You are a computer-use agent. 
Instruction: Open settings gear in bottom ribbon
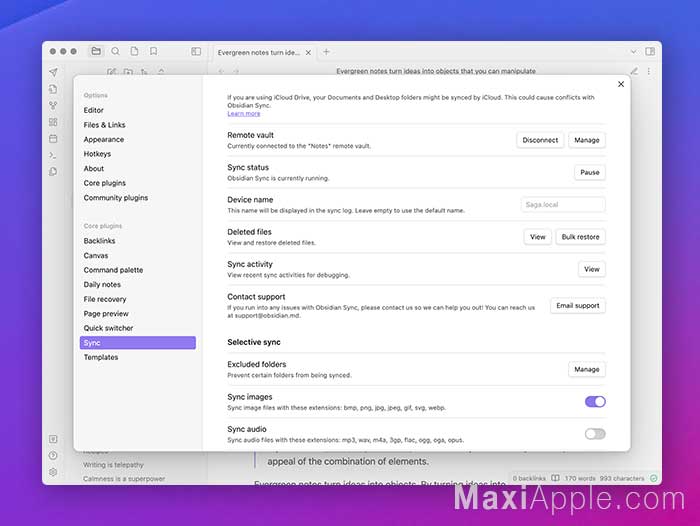click(x=53, y=472)
